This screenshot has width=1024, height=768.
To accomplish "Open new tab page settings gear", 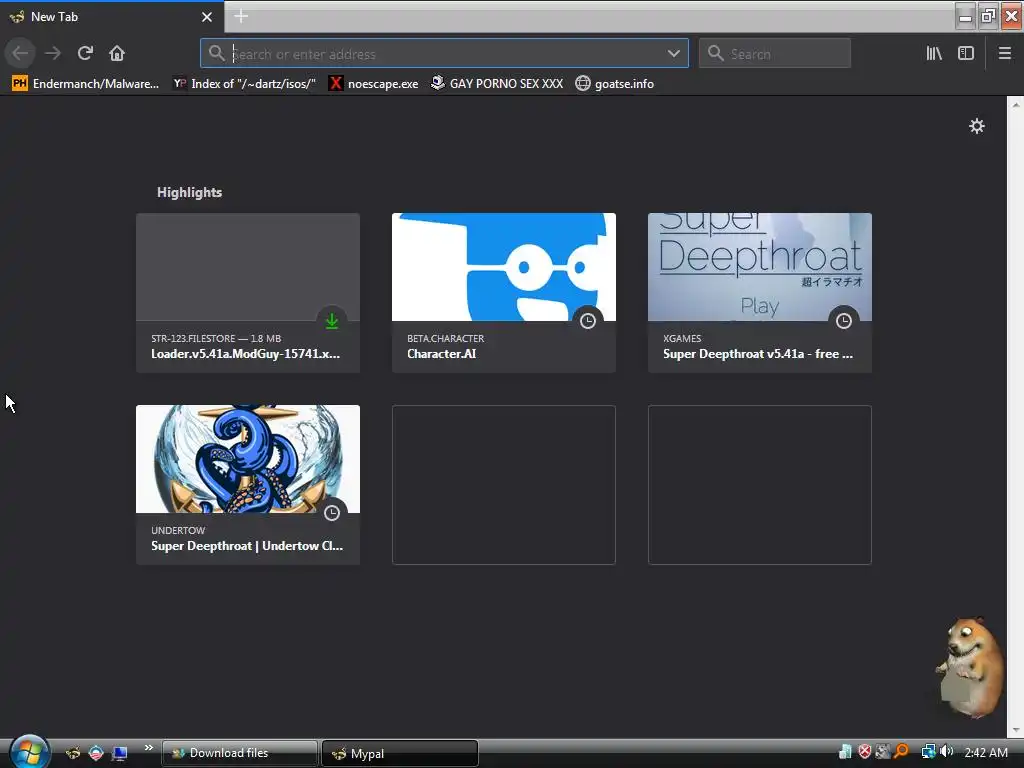I will click(976, 126).
